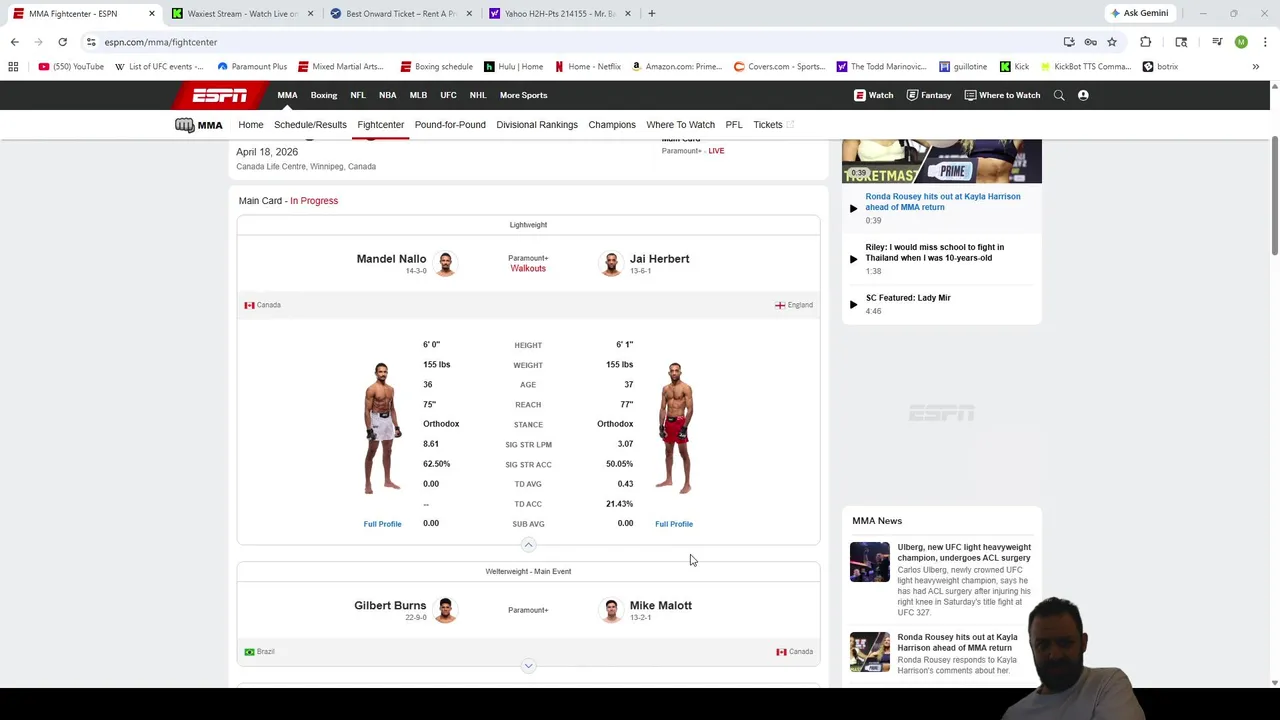Close the MMA Fightcenter tab
Screen dimensions: 1280x720
152,13
